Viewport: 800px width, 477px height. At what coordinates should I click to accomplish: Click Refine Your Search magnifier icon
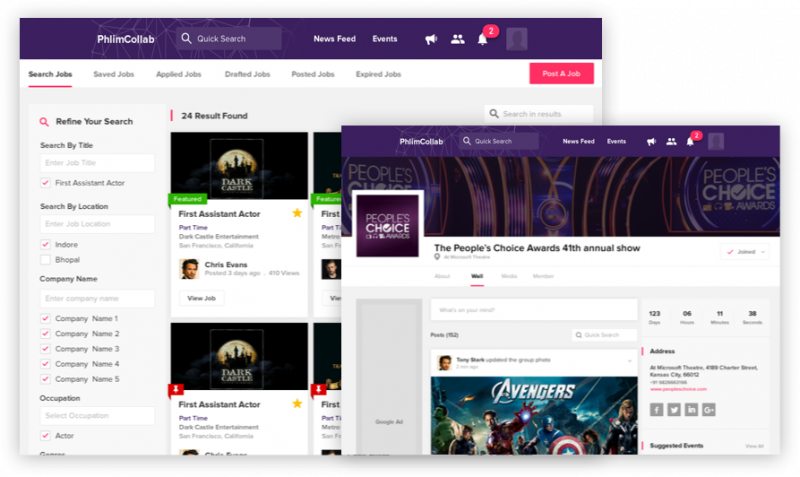click(44, 122)
